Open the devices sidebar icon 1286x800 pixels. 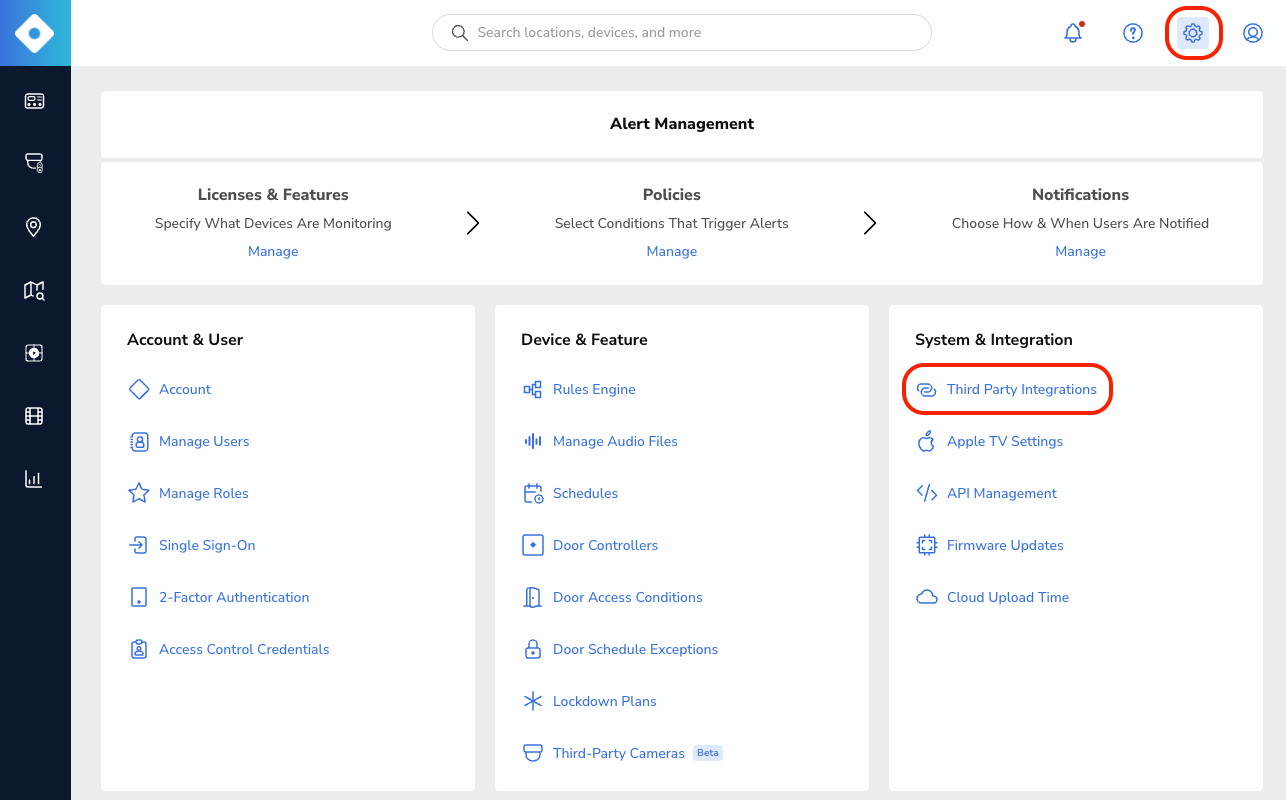34,101
